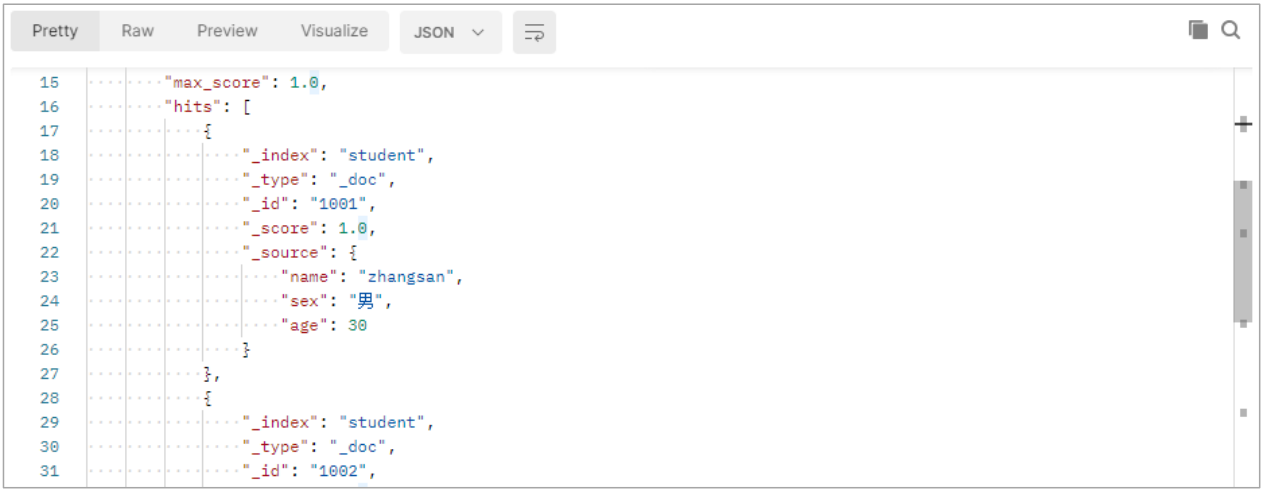Image resolution: width=1267 pixels, height=493 pixels.
Task: Open search with the magnifier icon
Action: (1231, 30)
